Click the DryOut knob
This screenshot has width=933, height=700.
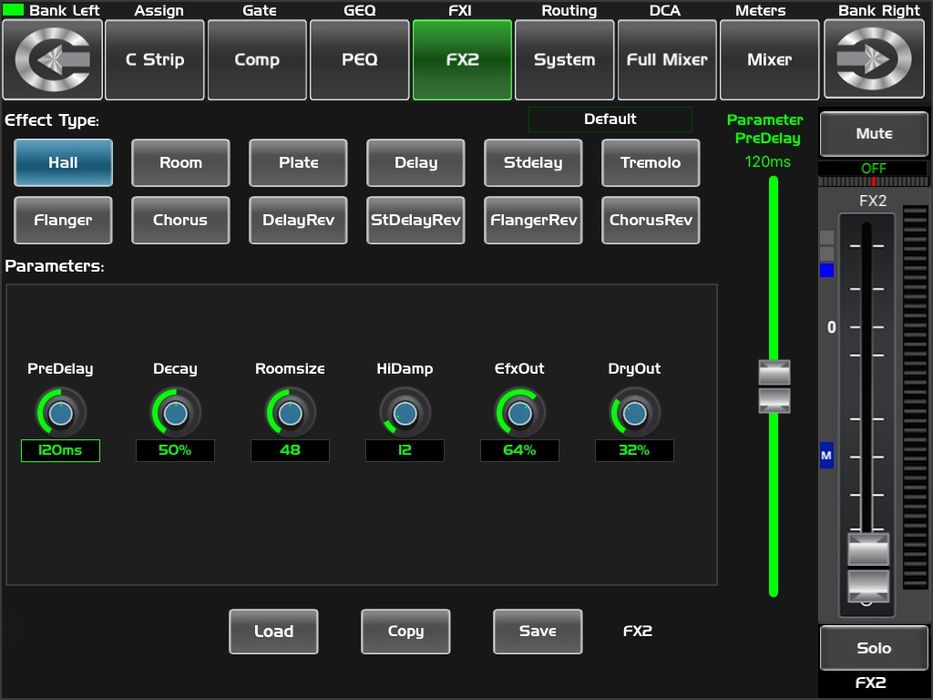tap(634, 412)
